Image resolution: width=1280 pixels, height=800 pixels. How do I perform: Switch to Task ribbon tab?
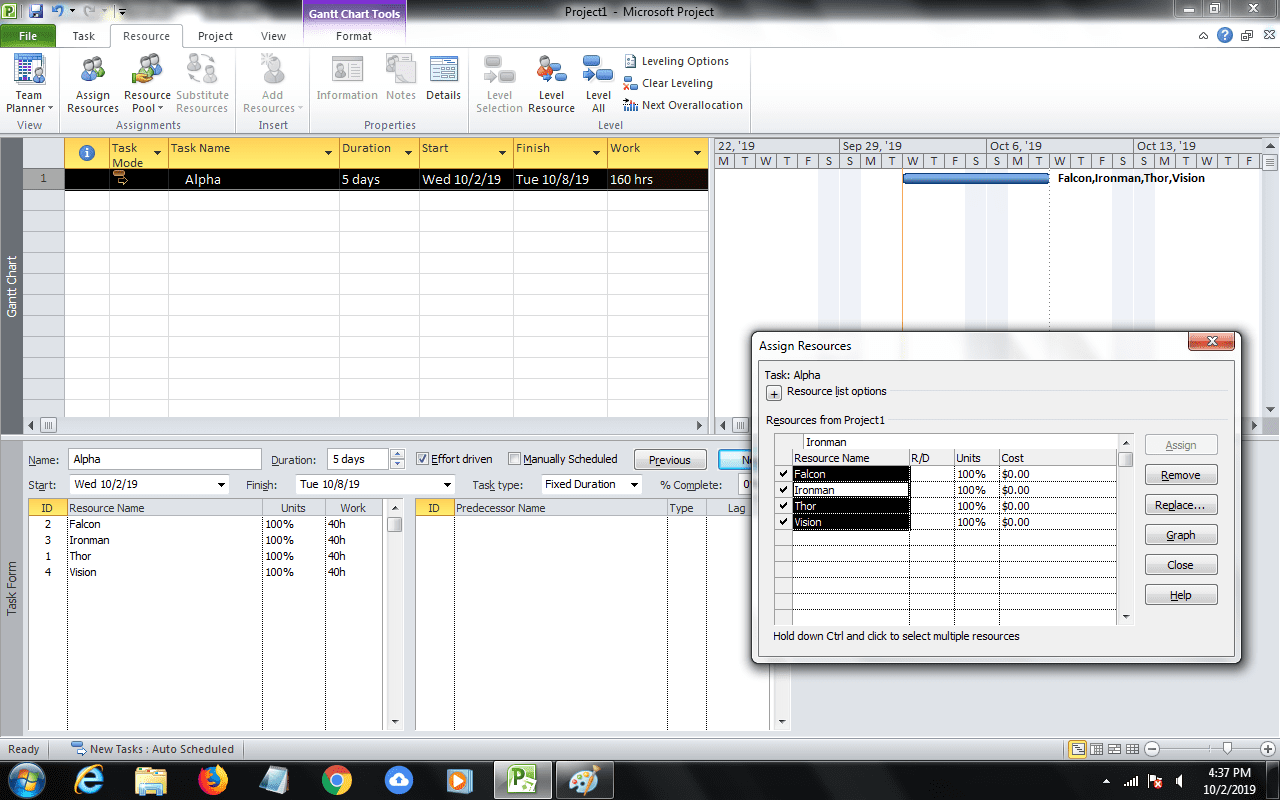[x=84, y=36]
